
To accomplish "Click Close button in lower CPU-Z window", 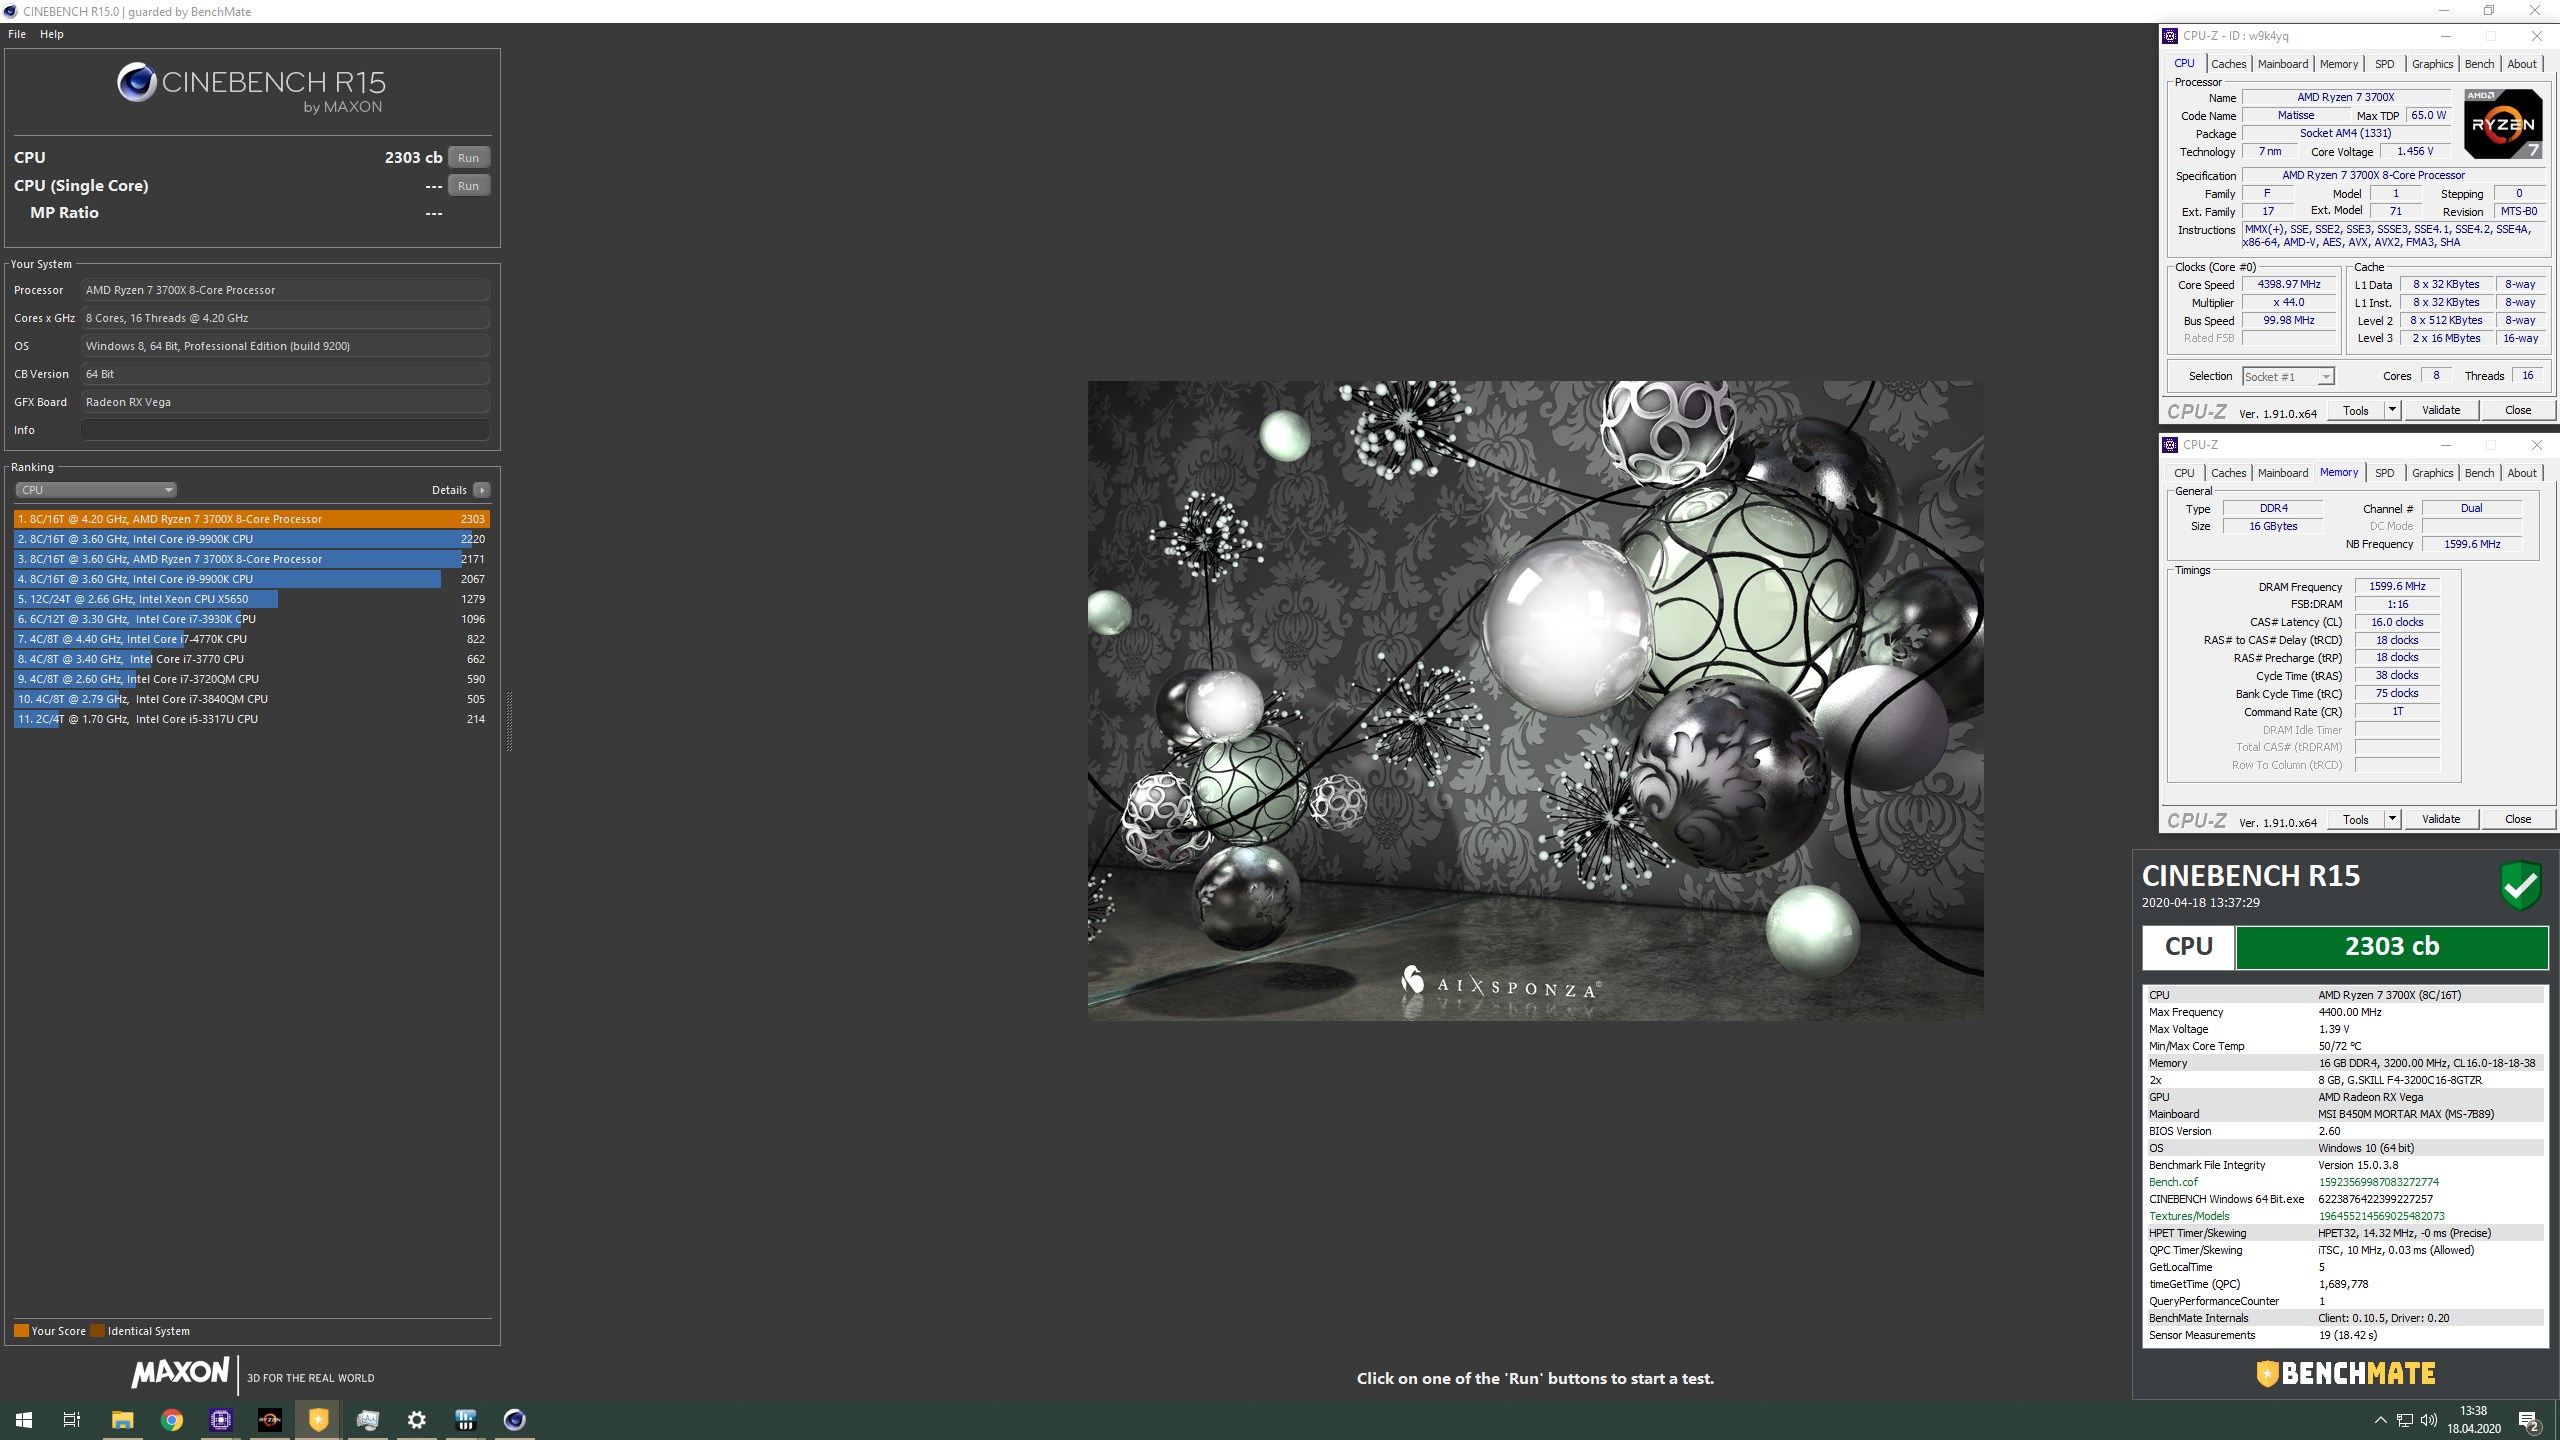I will coord(2518,819).
